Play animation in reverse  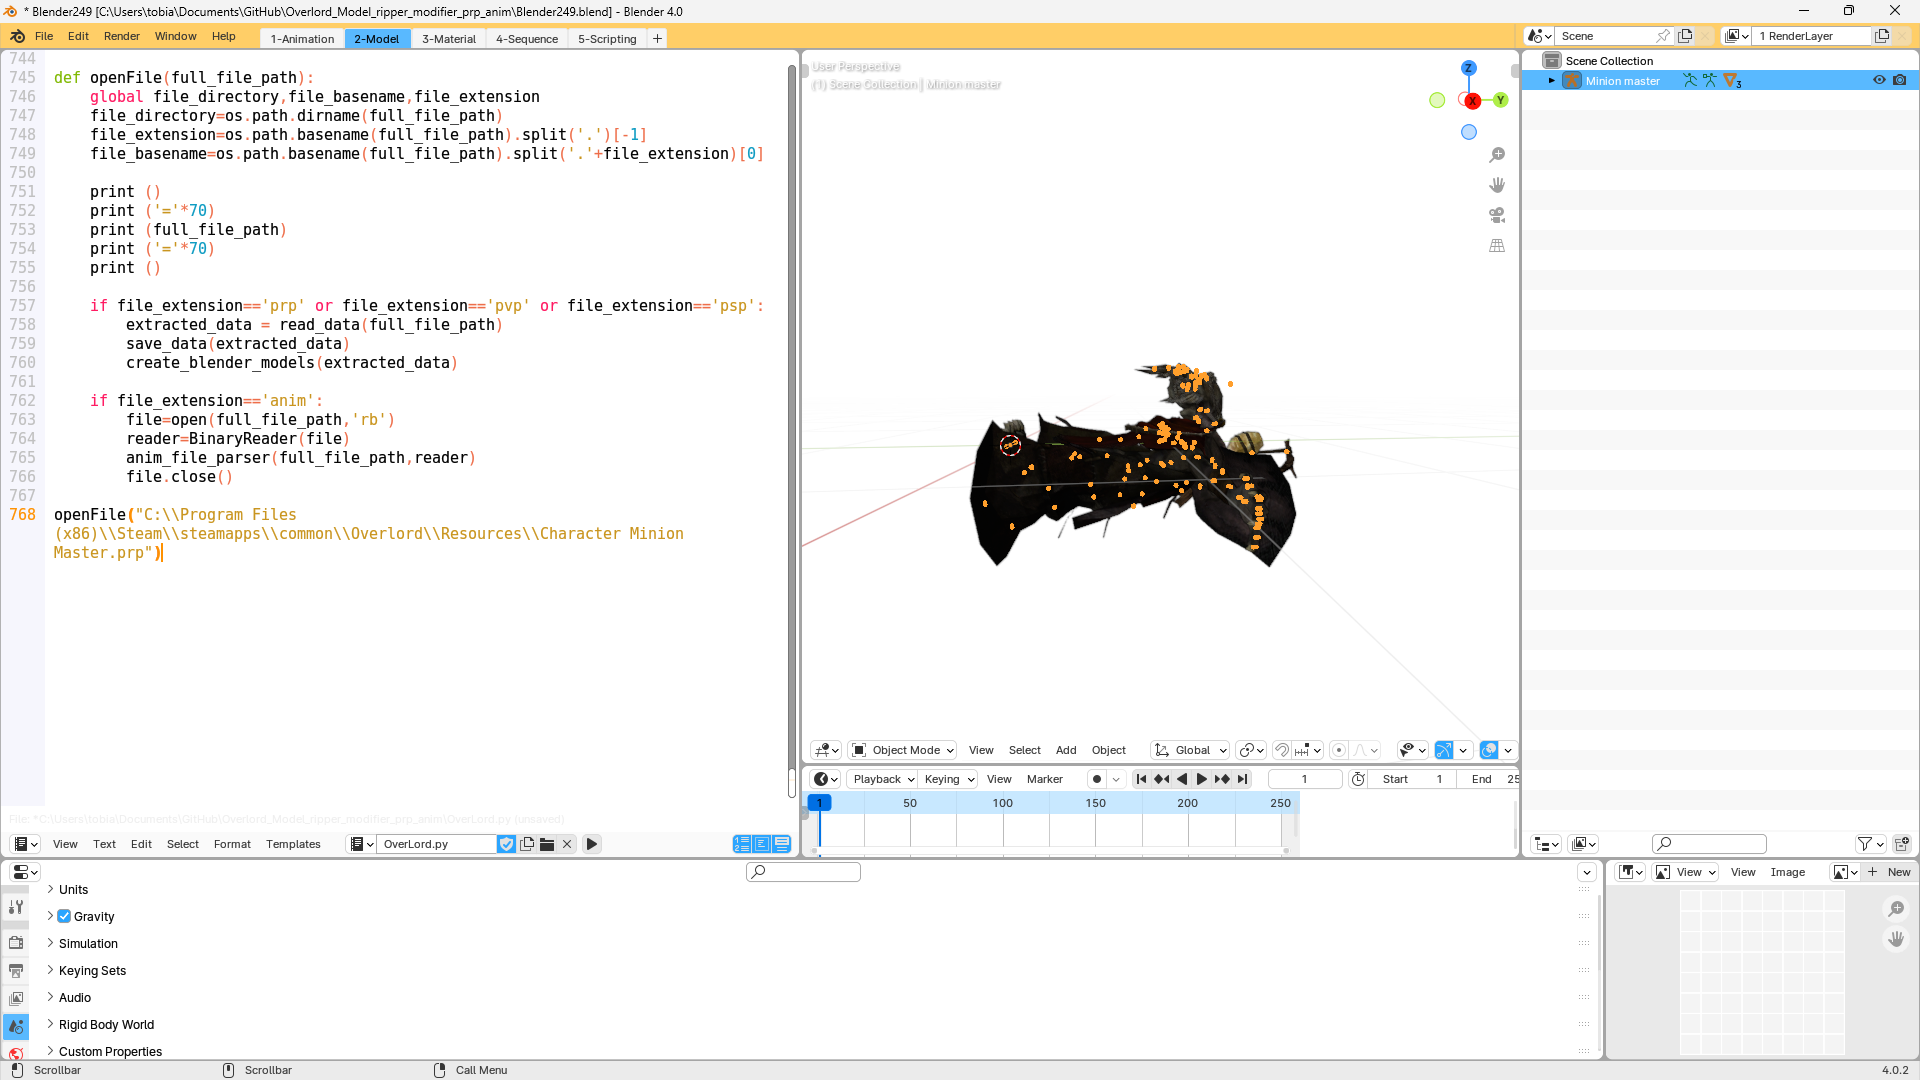[1182, 779]
